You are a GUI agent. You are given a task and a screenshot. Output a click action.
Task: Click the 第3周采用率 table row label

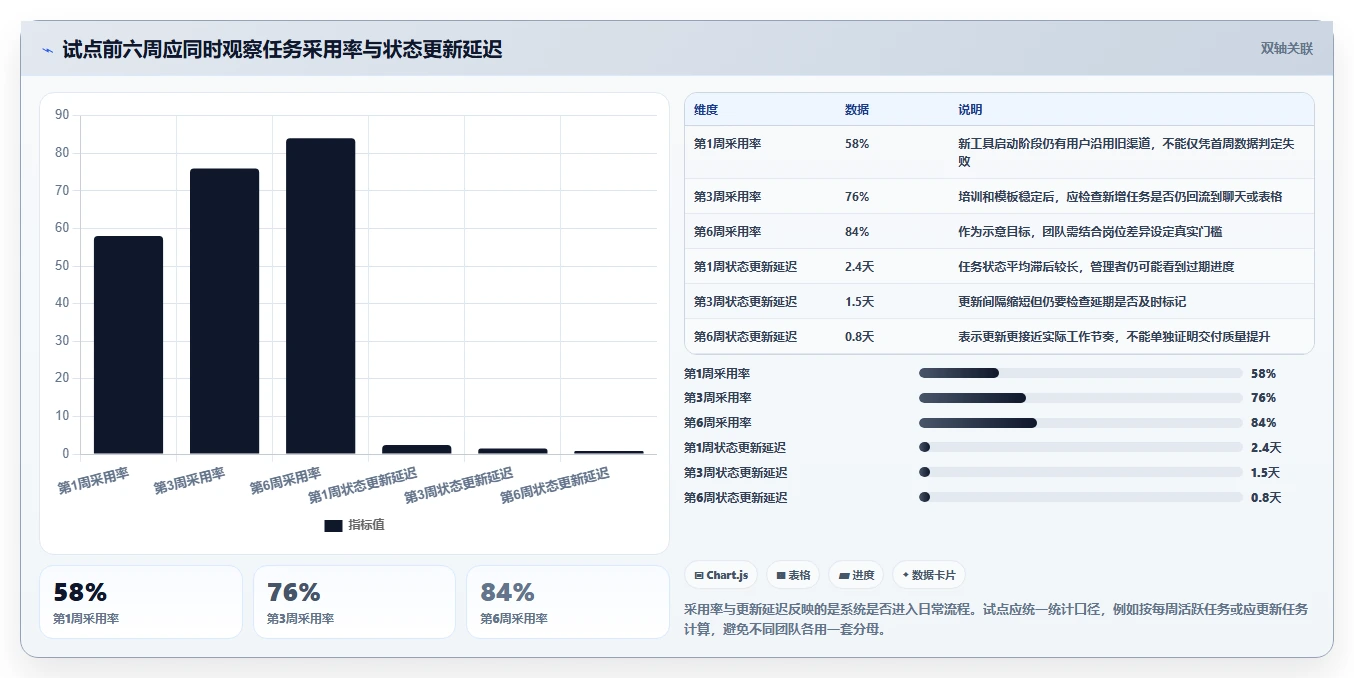click(x=728, y=197)
